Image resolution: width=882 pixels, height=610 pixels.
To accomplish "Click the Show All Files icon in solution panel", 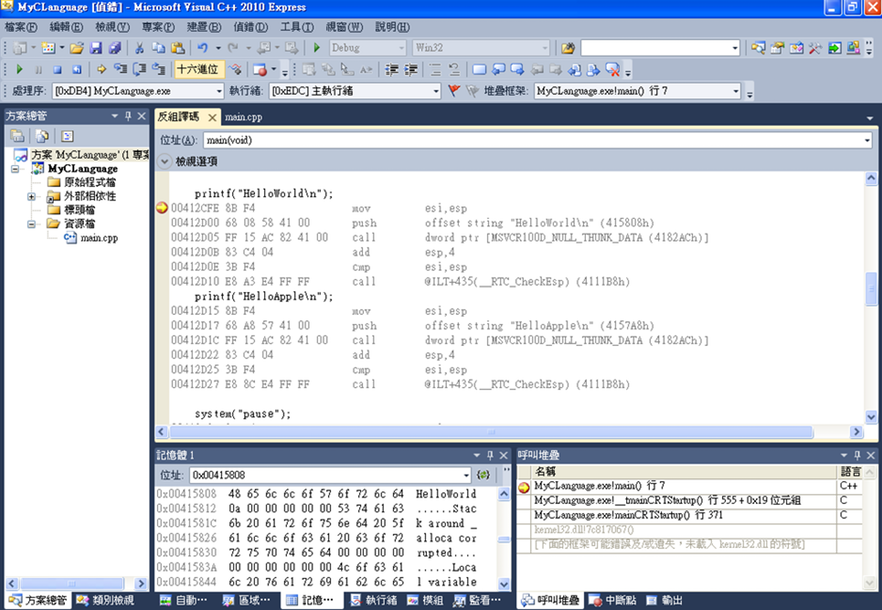I will (x=42, y=136).
